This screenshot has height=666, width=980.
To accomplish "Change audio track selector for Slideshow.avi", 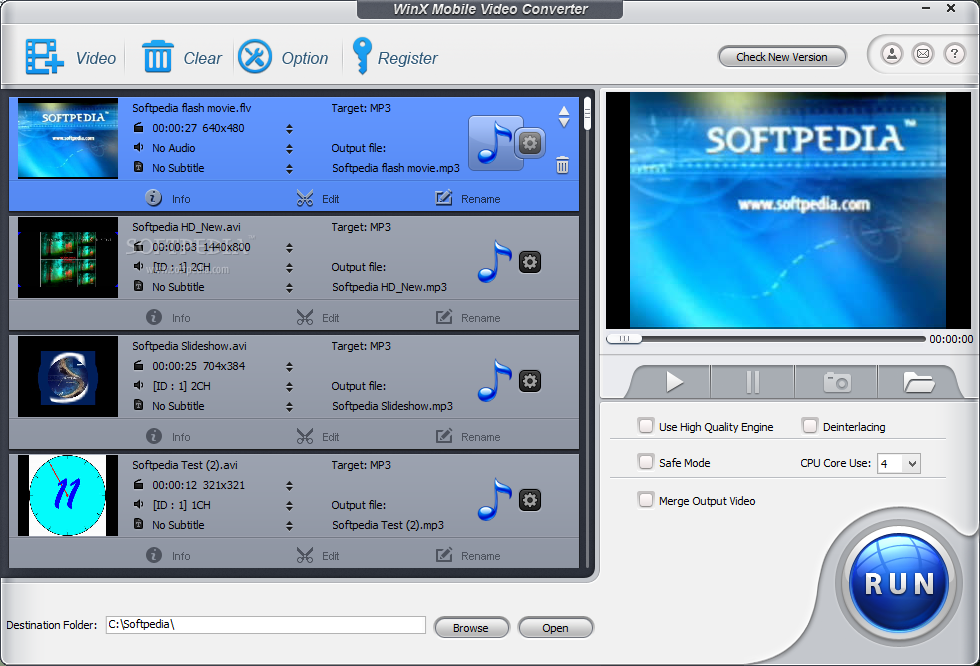I will (289, 387).
